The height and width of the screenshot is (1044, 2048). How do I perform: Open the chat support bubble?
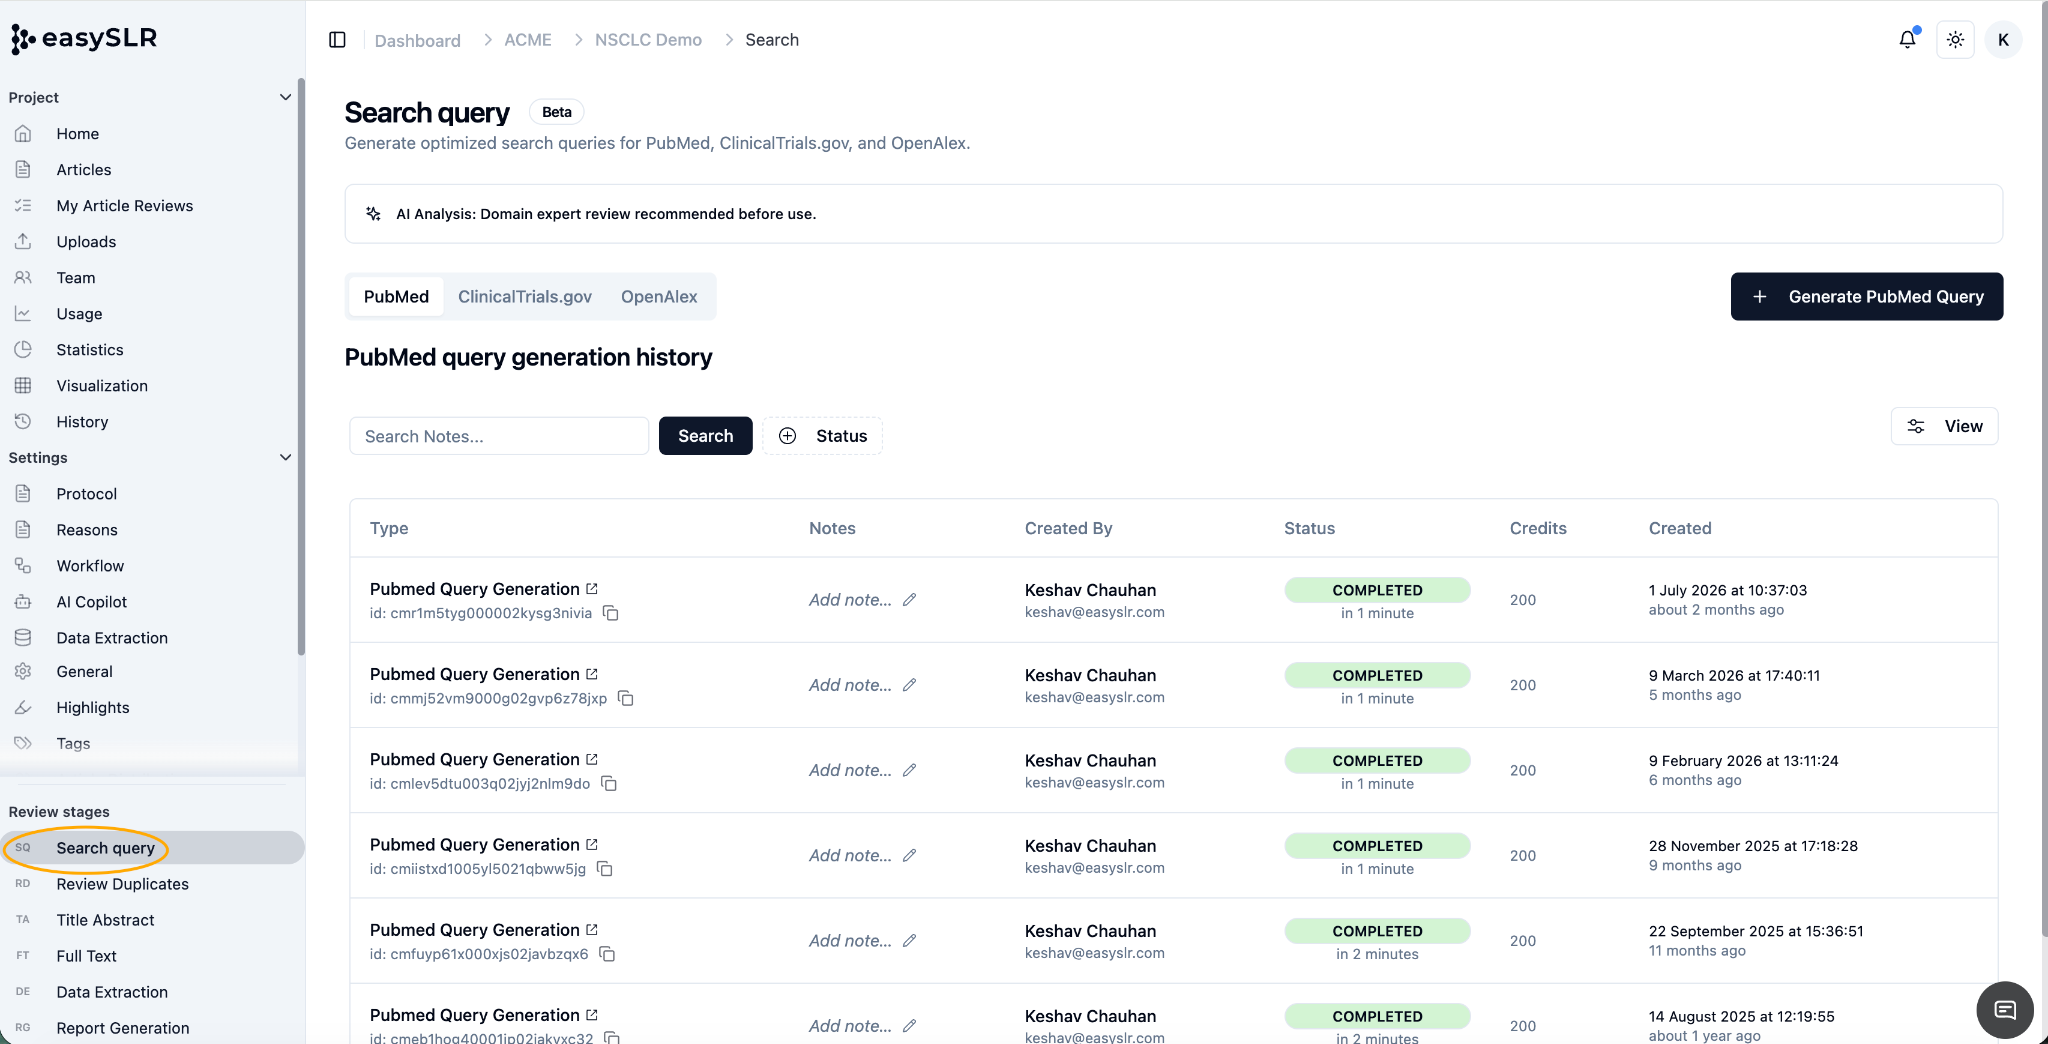point(2005,1009)
